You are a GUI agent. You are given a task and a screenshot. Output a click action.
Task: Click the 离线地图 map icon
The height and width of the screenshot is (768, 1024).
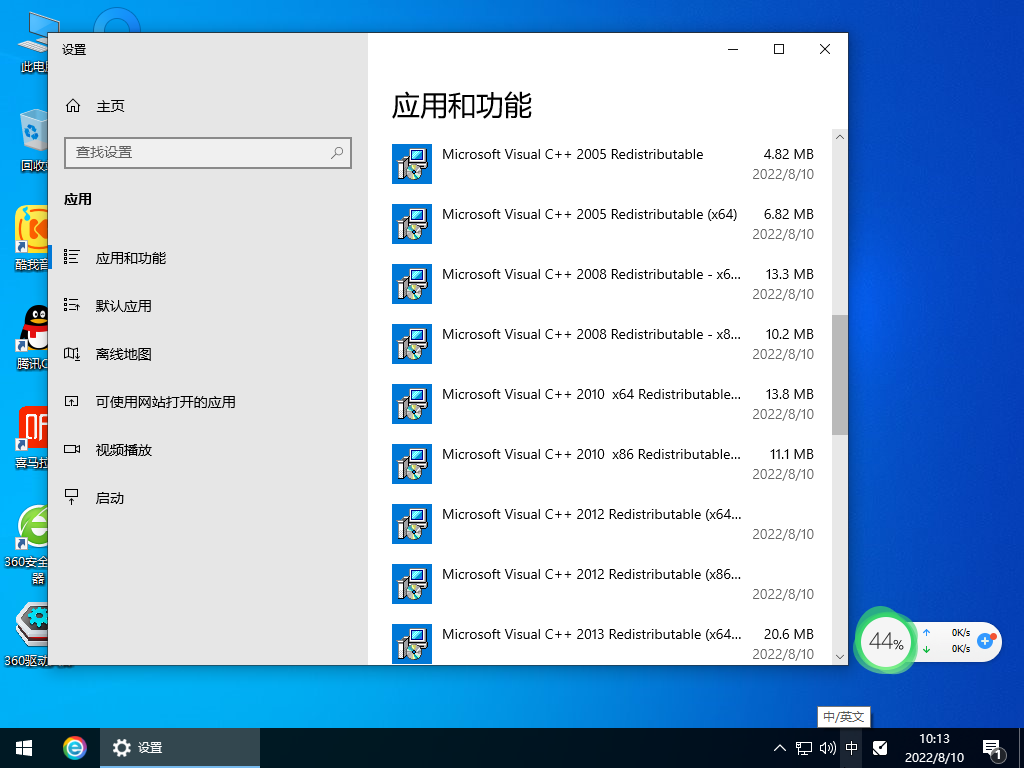pos(72,353)
